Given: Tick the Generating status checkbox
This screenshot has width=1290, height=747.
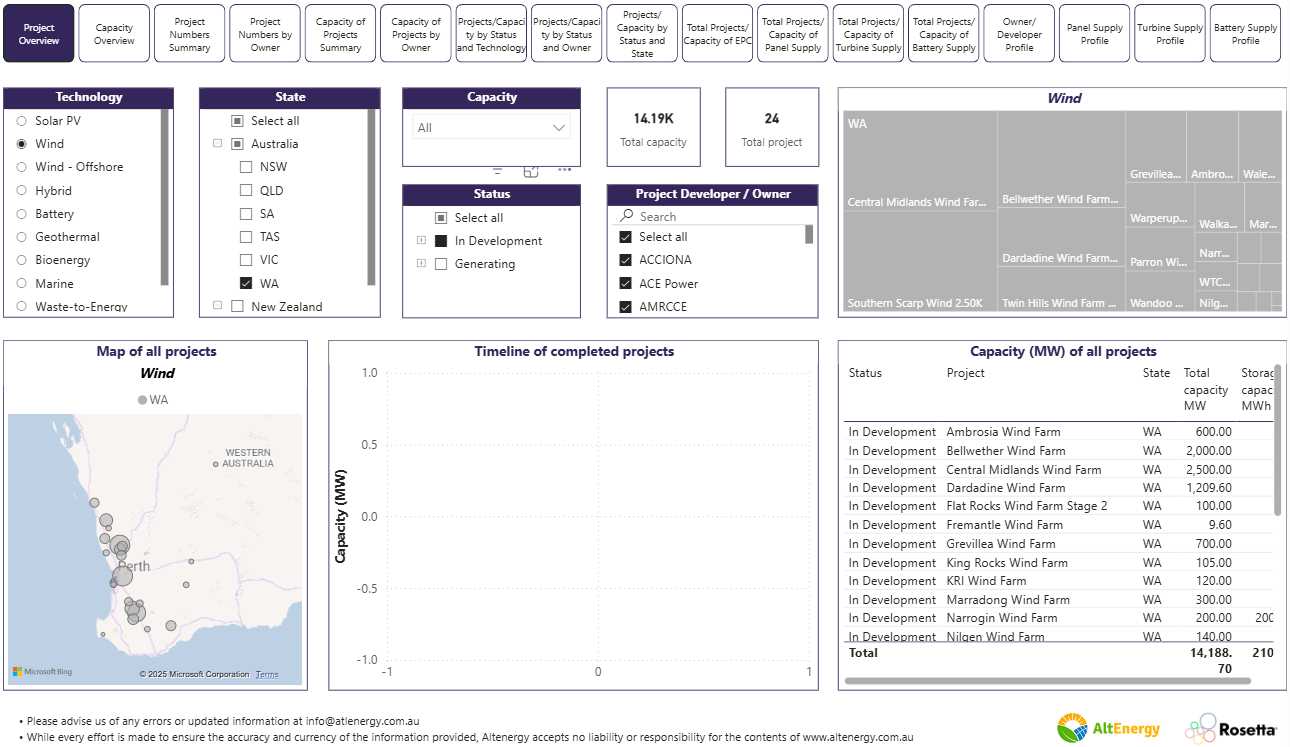Looking at the screenshot, I should click(441, 264).
